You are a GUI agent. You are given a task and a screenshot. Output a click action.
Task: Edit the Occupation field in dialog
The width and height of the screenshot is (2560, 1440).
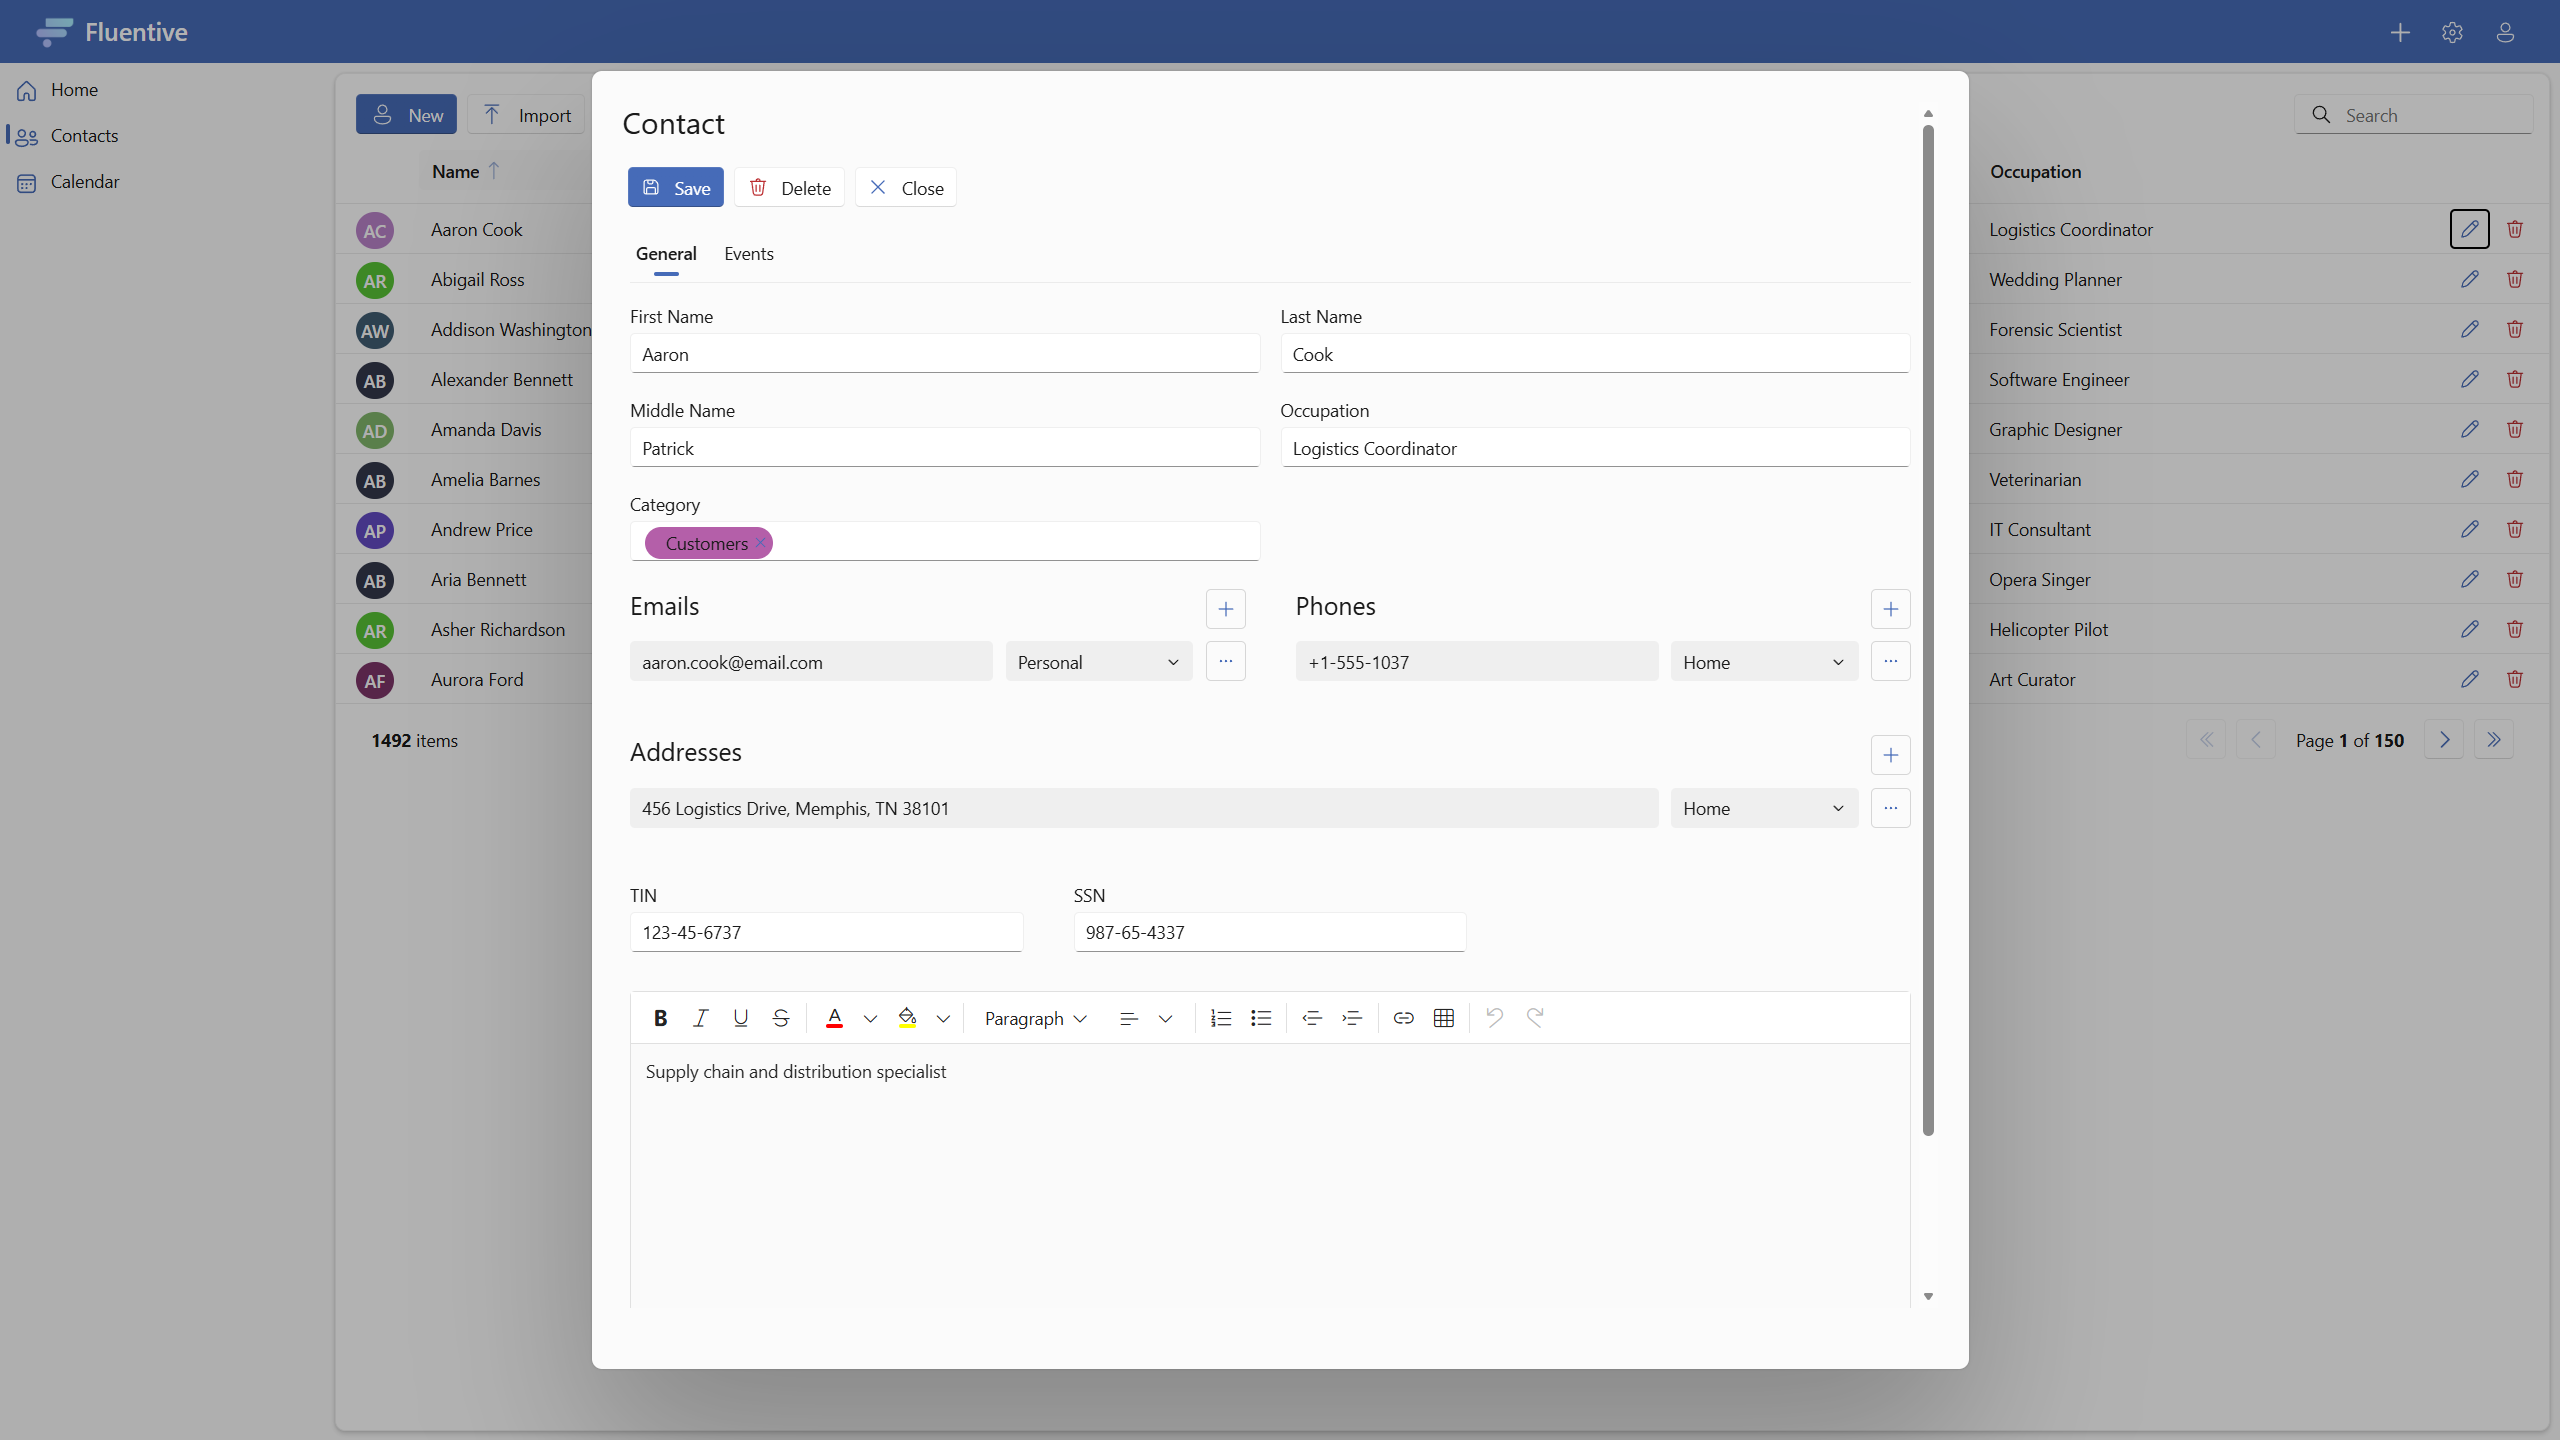click(1595, 448)
